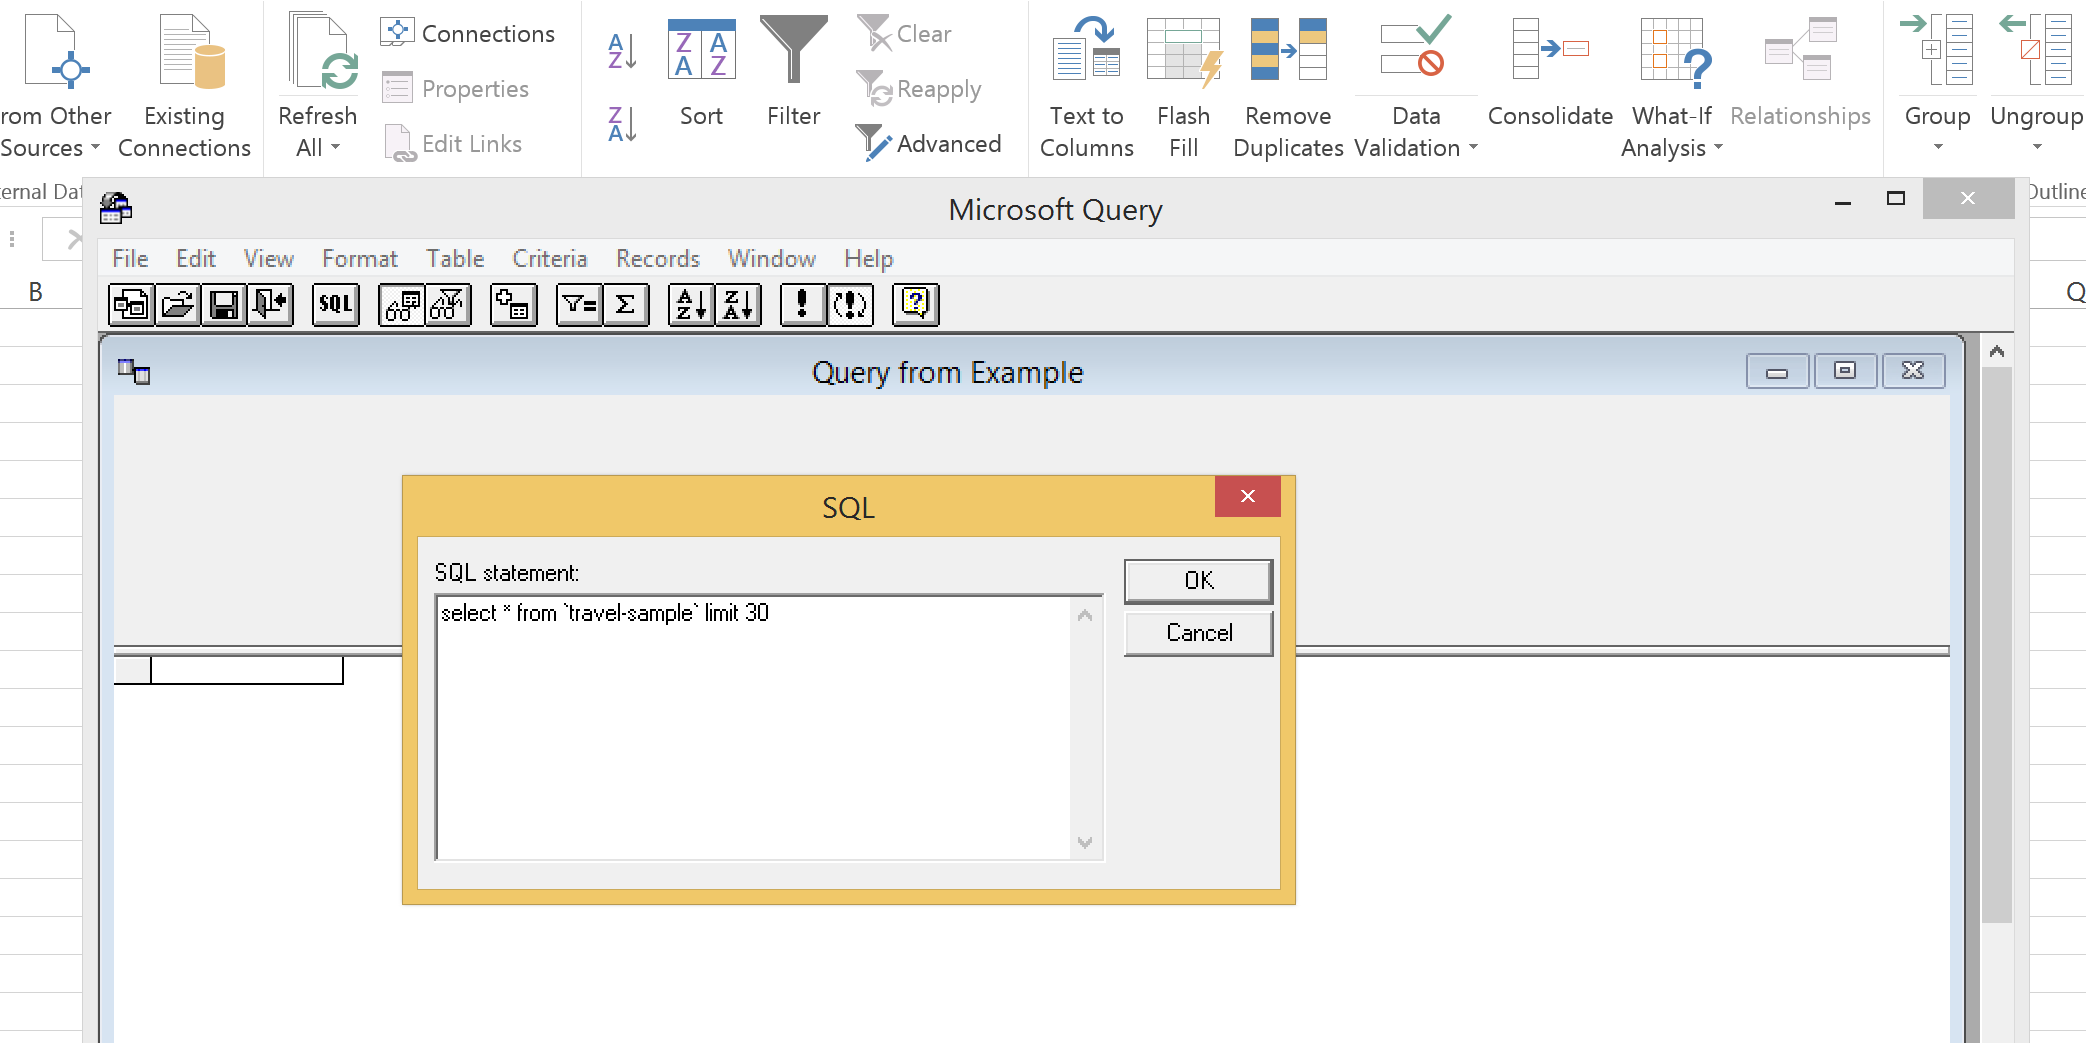Viewport: 2086px width, 1043px height.
Task: Click the Remove Duplicates button
Action: point(1288,86)
